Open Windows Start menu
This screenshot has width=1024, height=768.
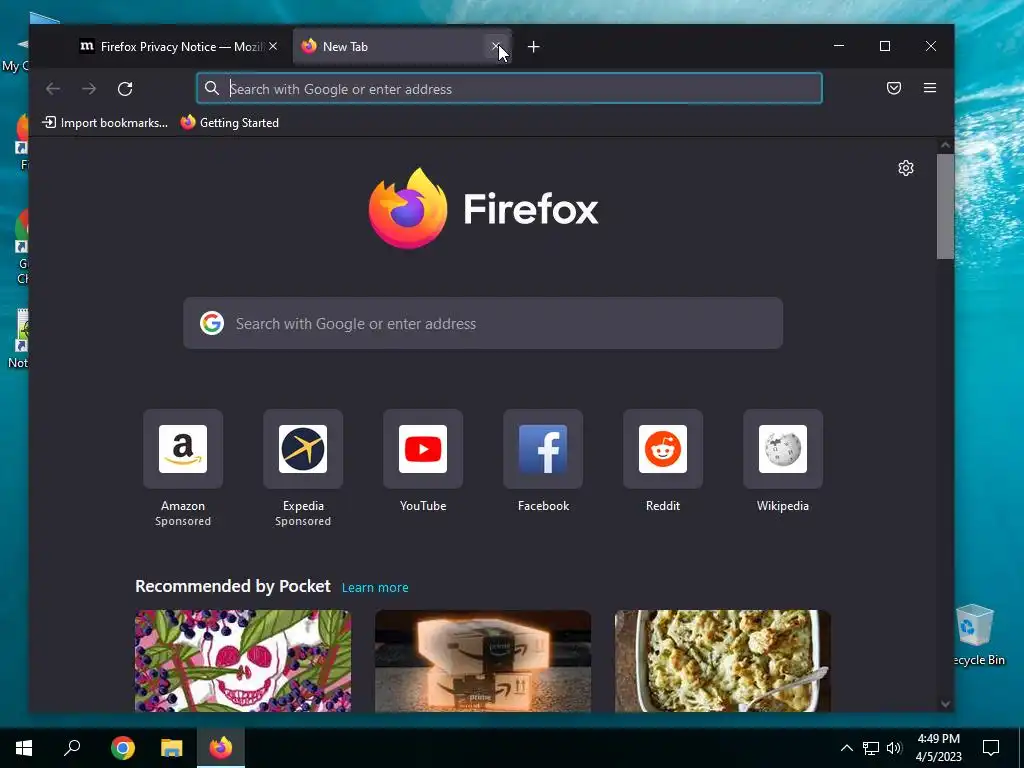pyautogui.click(x=24, y=748)
